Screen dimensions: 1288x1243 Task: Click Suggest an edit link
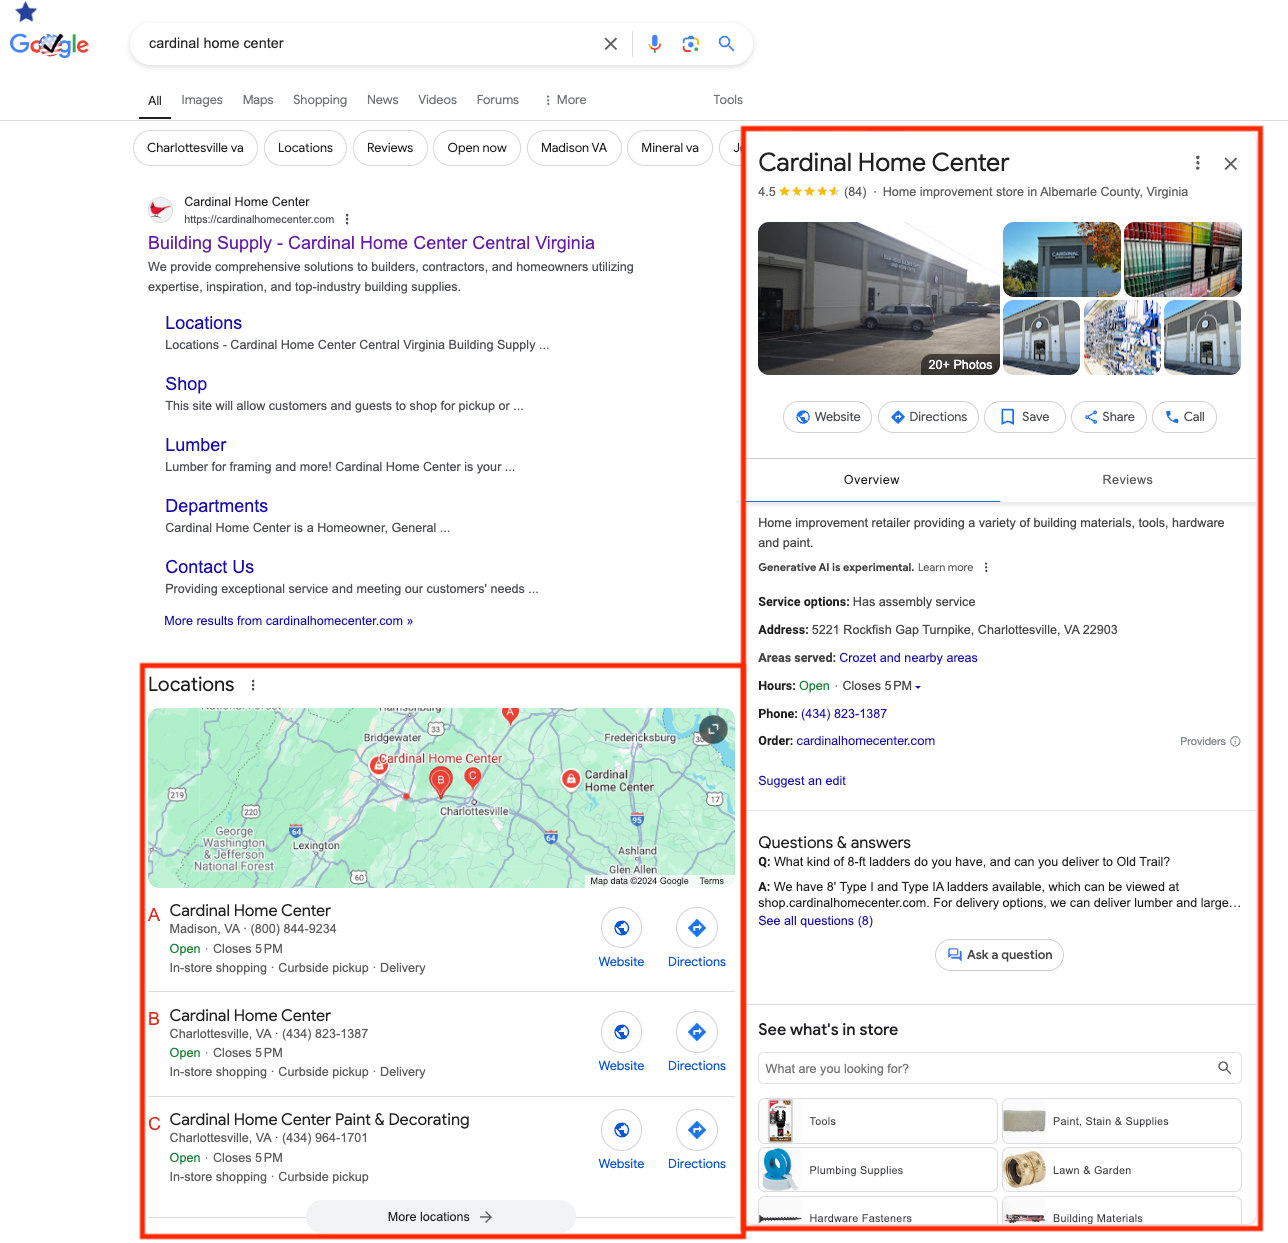802,781
